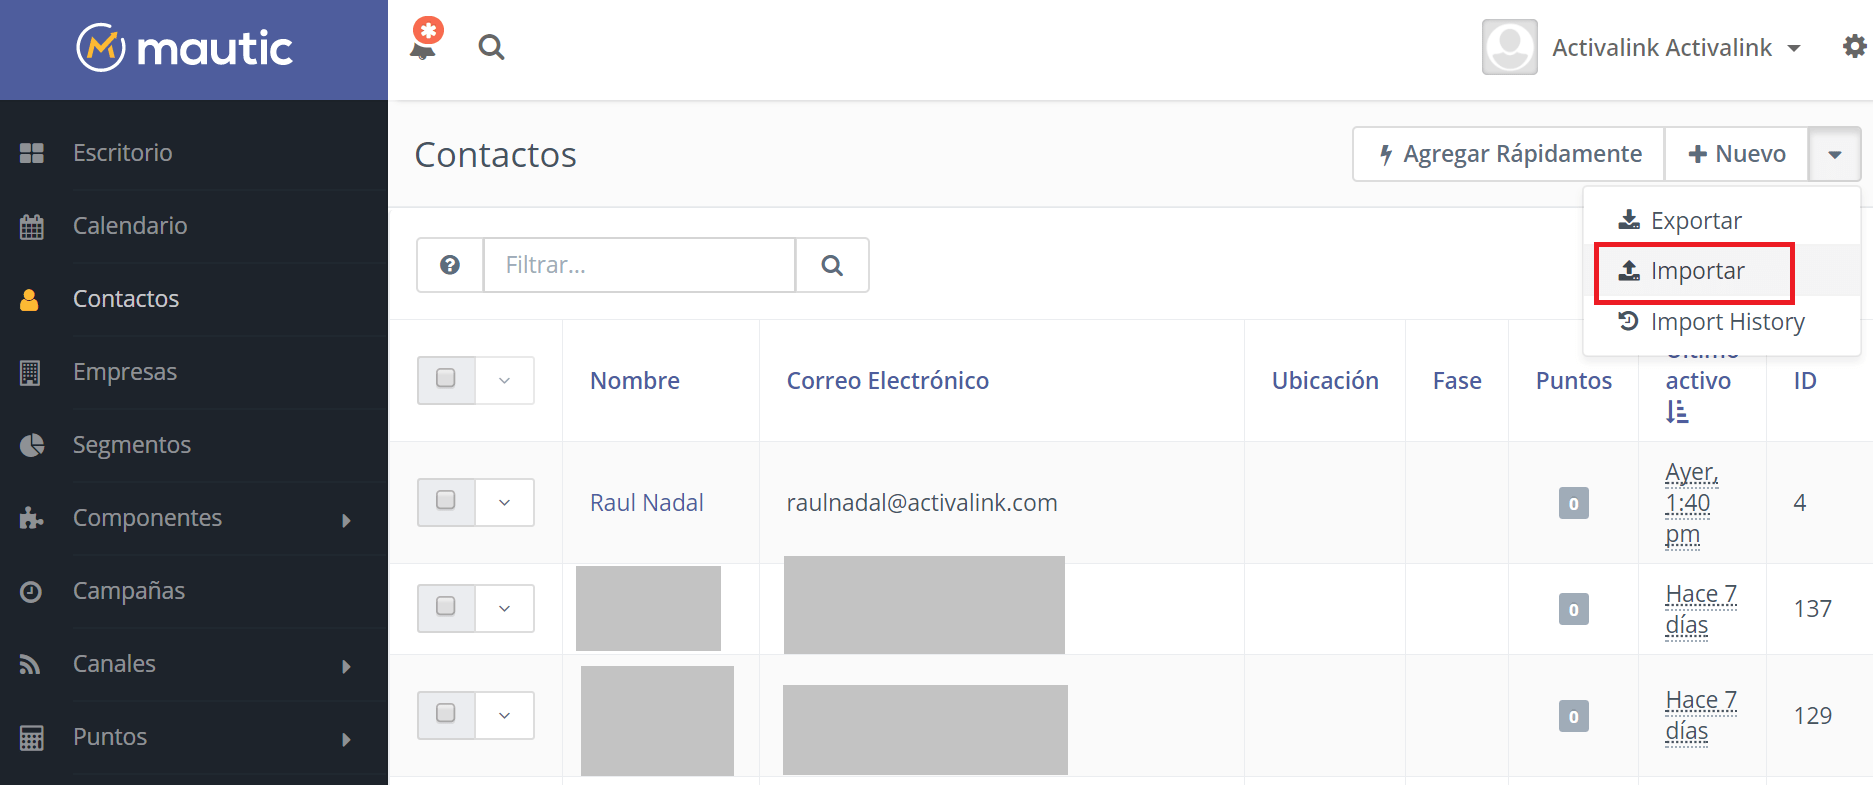Go to Calendario in the sidebar

click(x=130, y=226)
